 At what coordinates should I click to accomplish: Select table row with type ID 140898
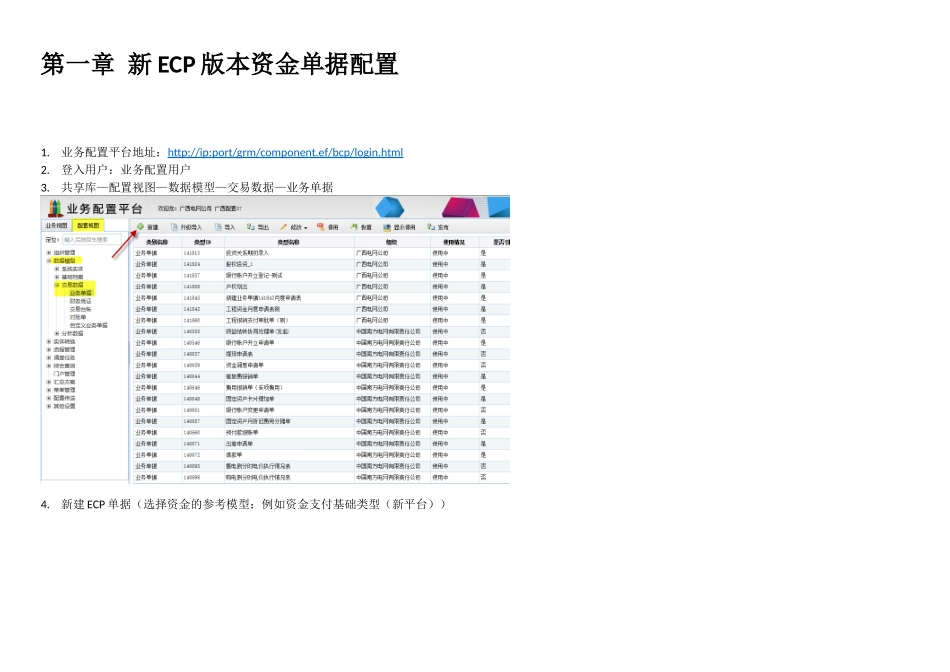[x=321, y=477]
